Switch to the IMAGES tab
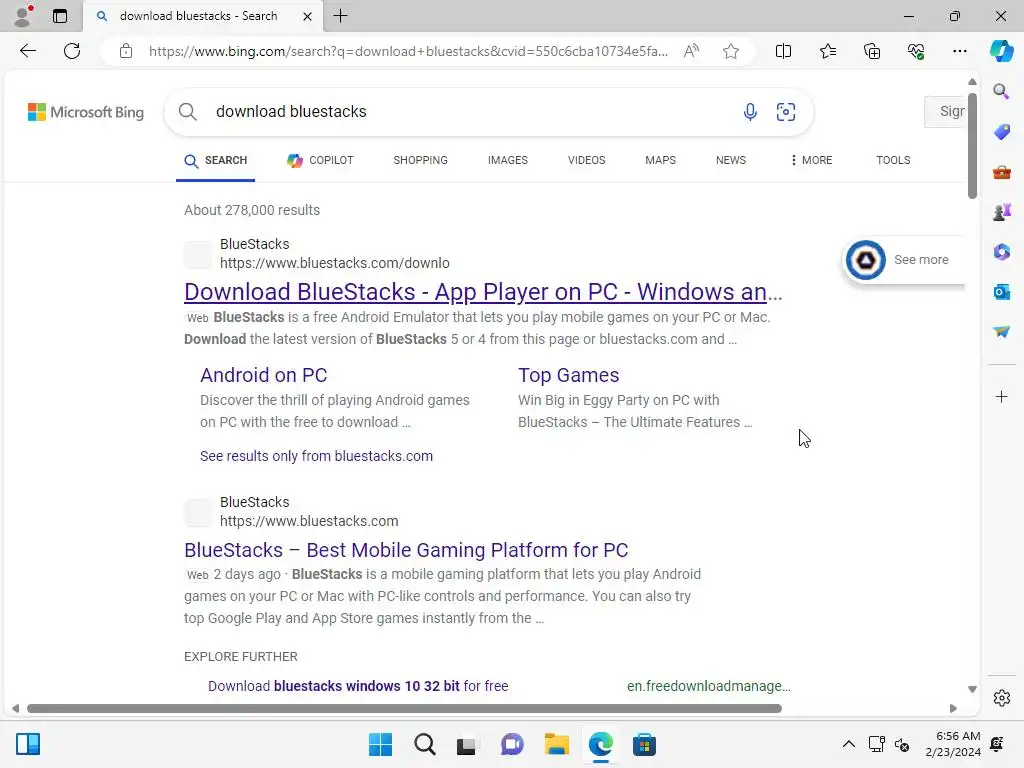 point(507,160)
